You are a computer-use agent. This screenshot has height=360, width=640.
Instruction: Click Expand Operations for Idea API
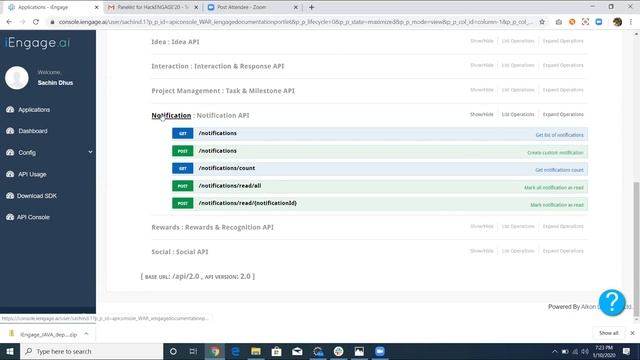[x=563, y=41]
